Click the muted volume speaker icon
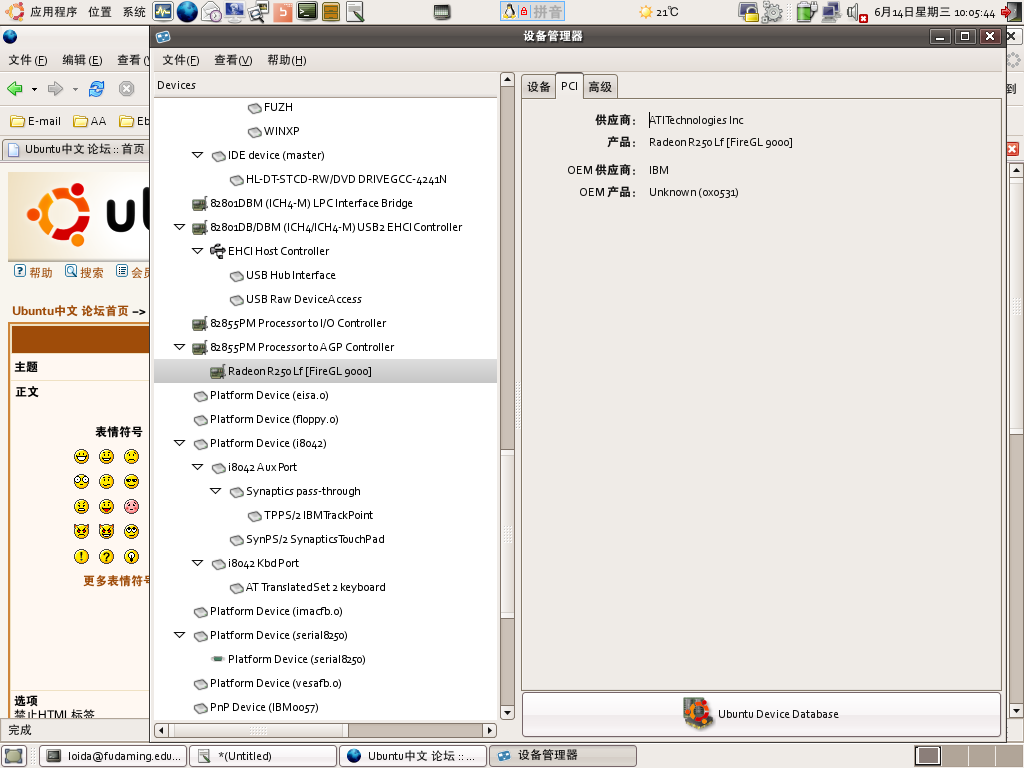This screenshot has height=768, width=1024. click(856, 12)
